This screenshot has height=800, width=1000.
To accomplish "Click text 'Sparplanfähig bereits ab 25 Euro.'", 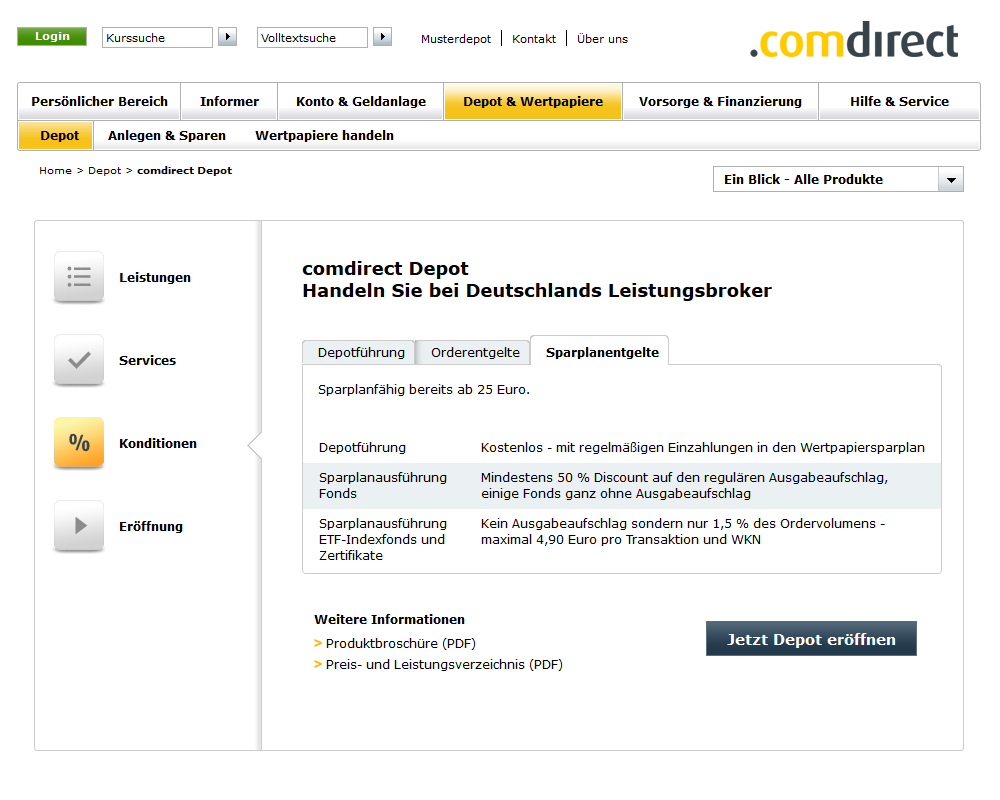I will (x=423, y=389).
